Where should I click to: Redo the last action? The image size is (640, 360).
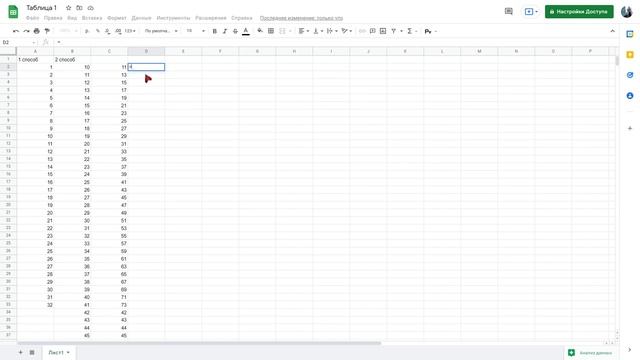pyautogui.click(x=26, y=31)
